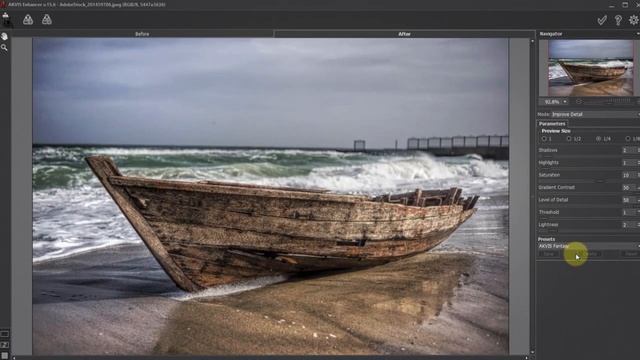
Task: Select the Hand tool
Action: [x=4, y=36]
